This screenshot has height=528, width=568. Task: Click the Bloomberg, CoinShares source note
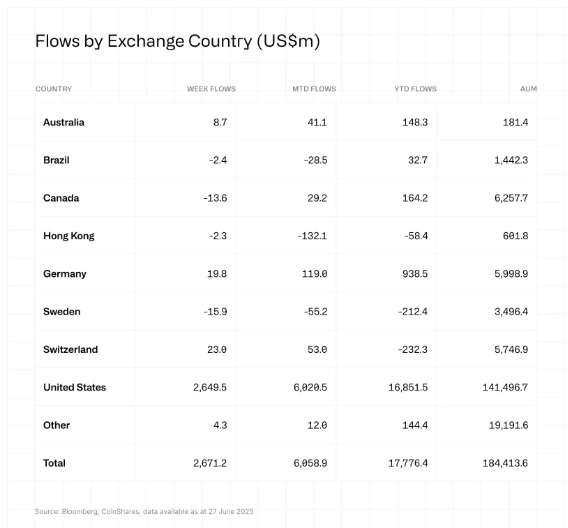click(x=144, y=511)
